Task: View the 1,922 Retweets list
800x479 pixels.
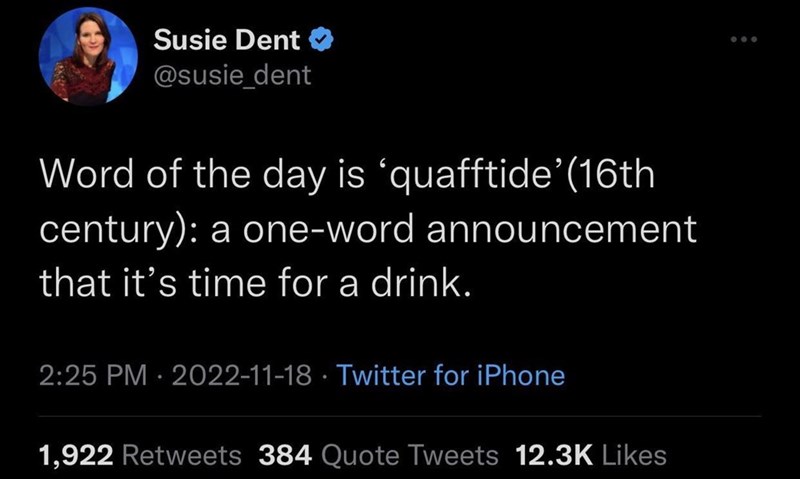Action: coord(139,455)
